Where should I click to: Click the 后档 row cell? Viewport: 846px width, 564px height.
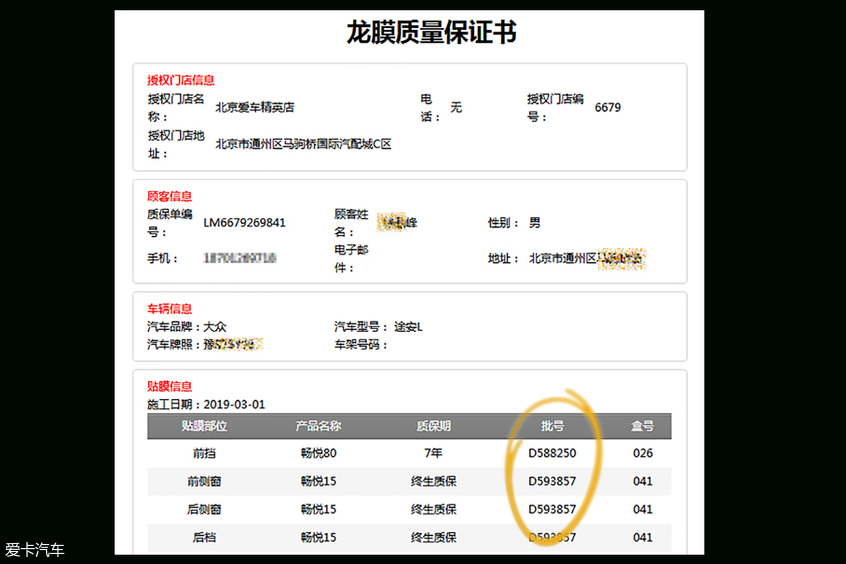(204, 538)
